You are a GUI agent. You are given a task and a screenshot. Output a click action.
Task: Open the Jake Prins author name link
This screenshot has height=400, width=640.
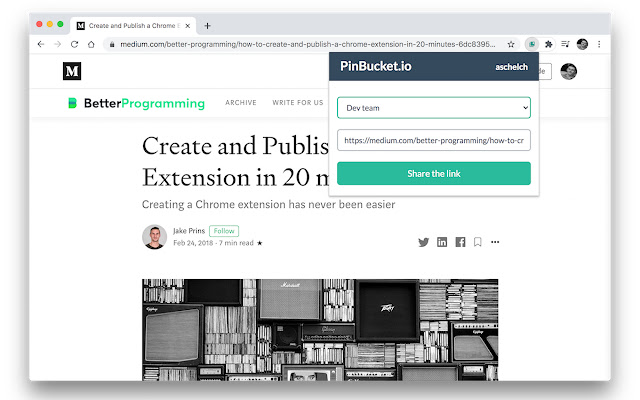(189, 231)
